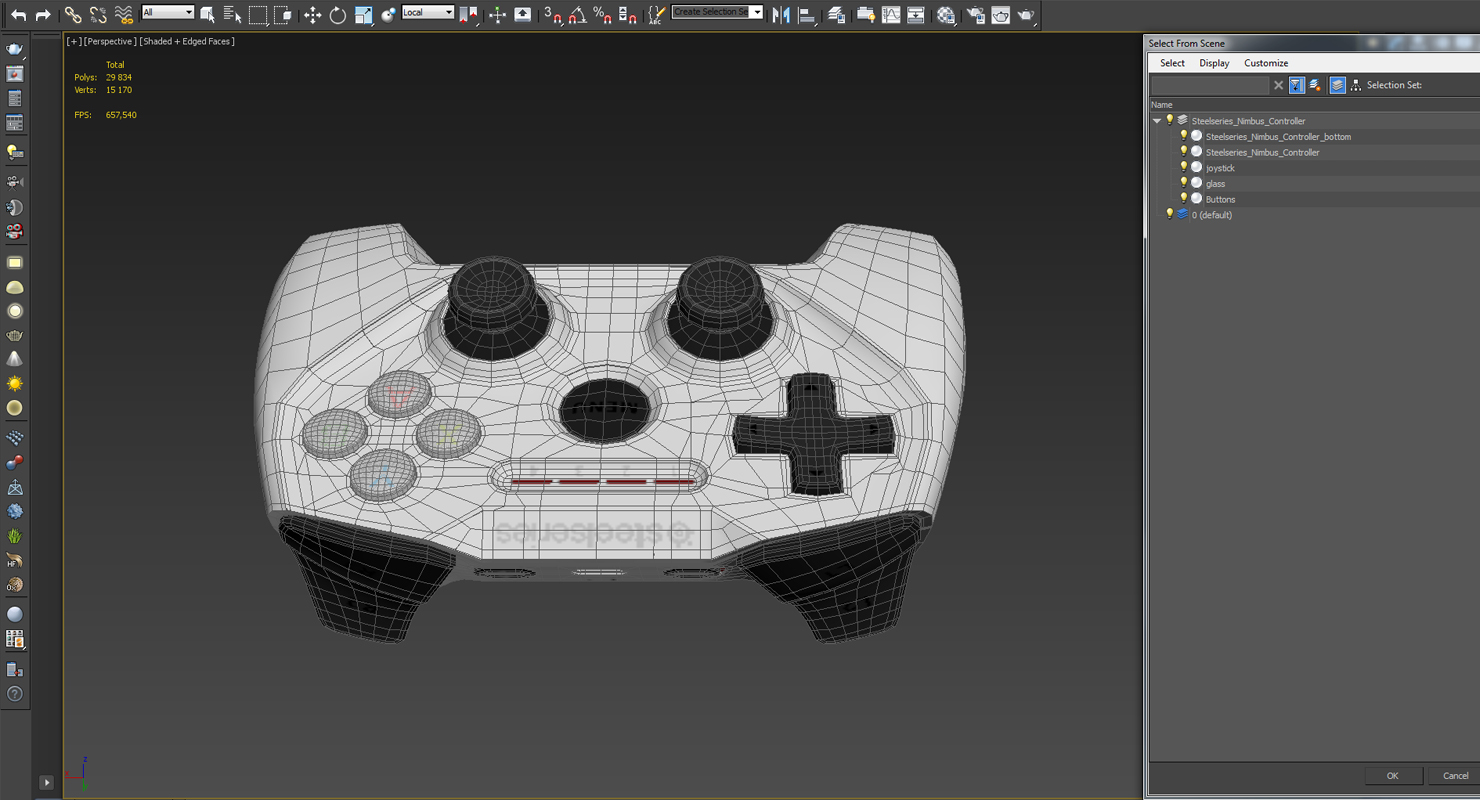Open the Display menu in Select From Scene
The width and height of the screenshot is (1480, 800).
1214,63
